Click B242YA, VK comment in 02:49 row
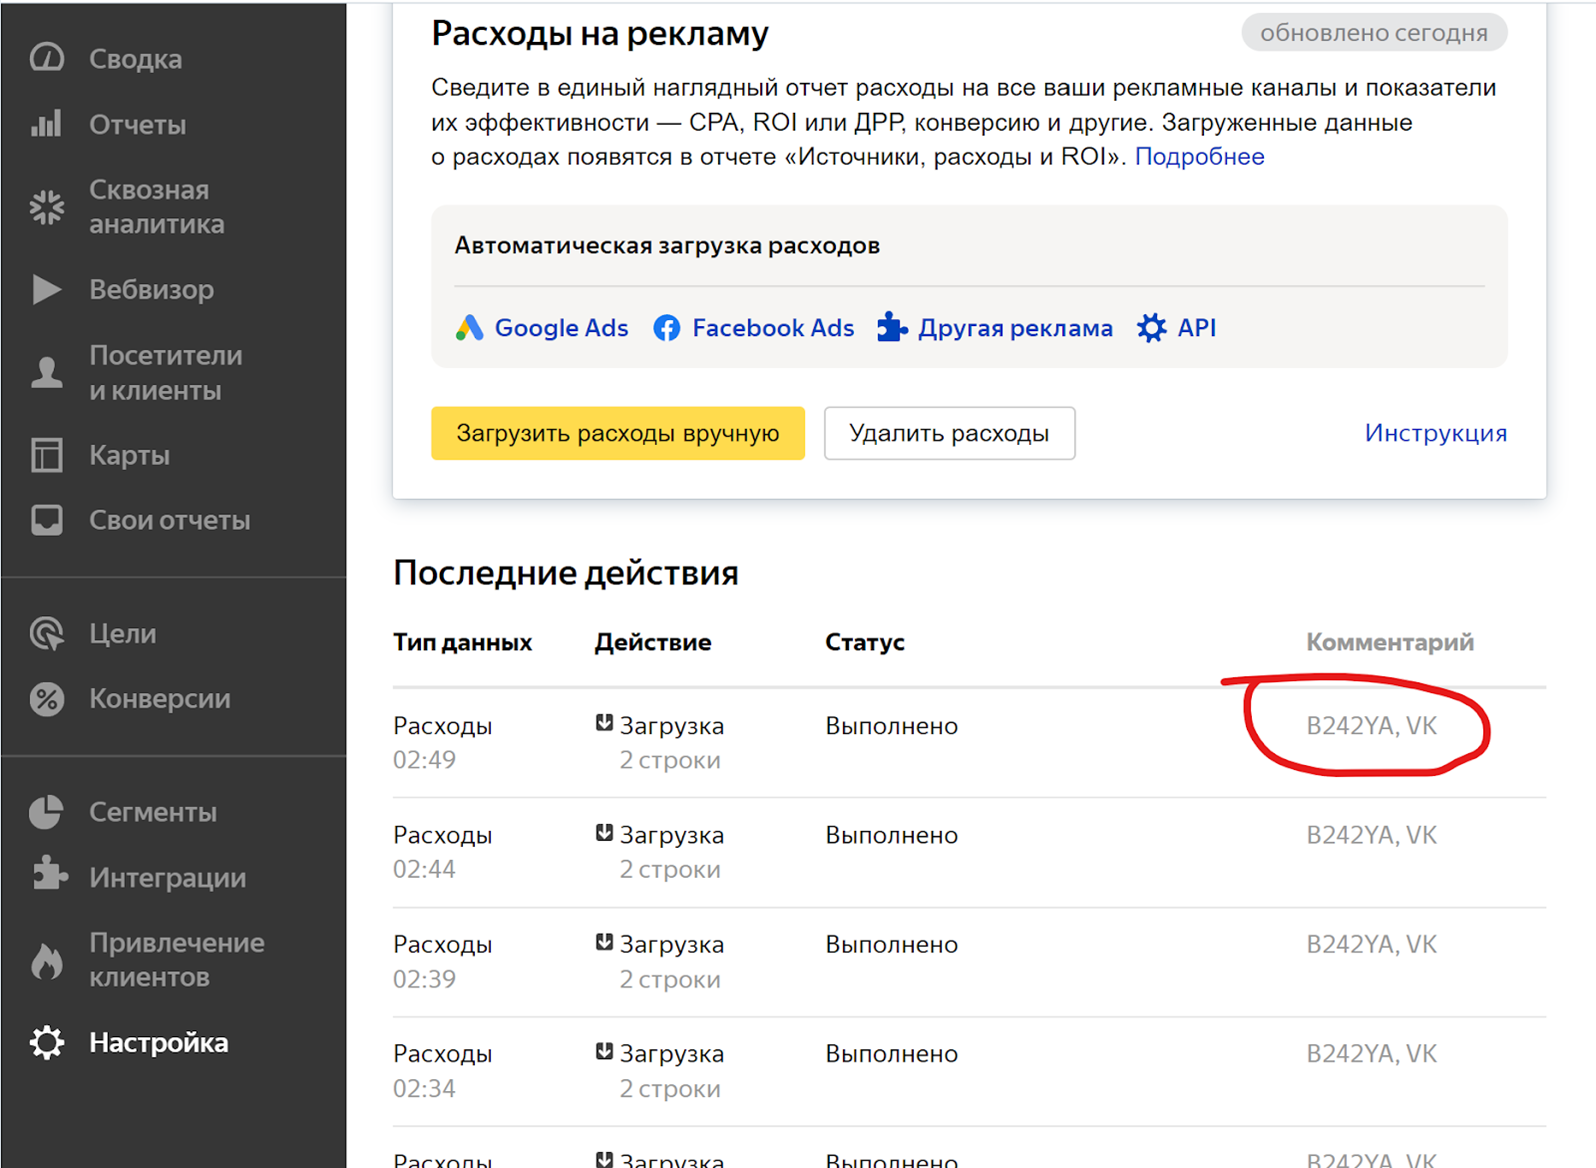The height and width of the screenshot is (1168, 1596). (x=1372, y=726)
